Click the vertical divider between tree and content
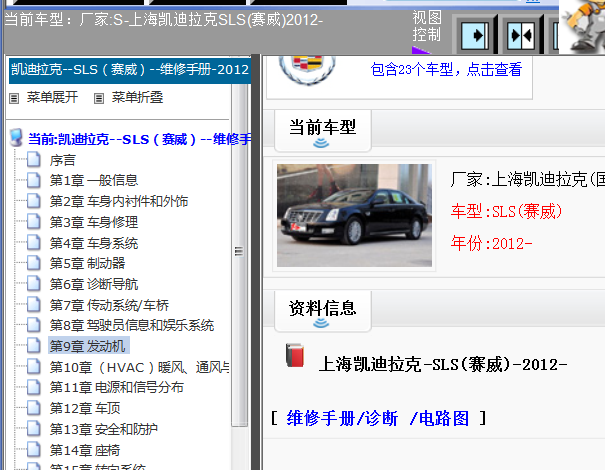This screenshot has width=605, height=470. 256,262
